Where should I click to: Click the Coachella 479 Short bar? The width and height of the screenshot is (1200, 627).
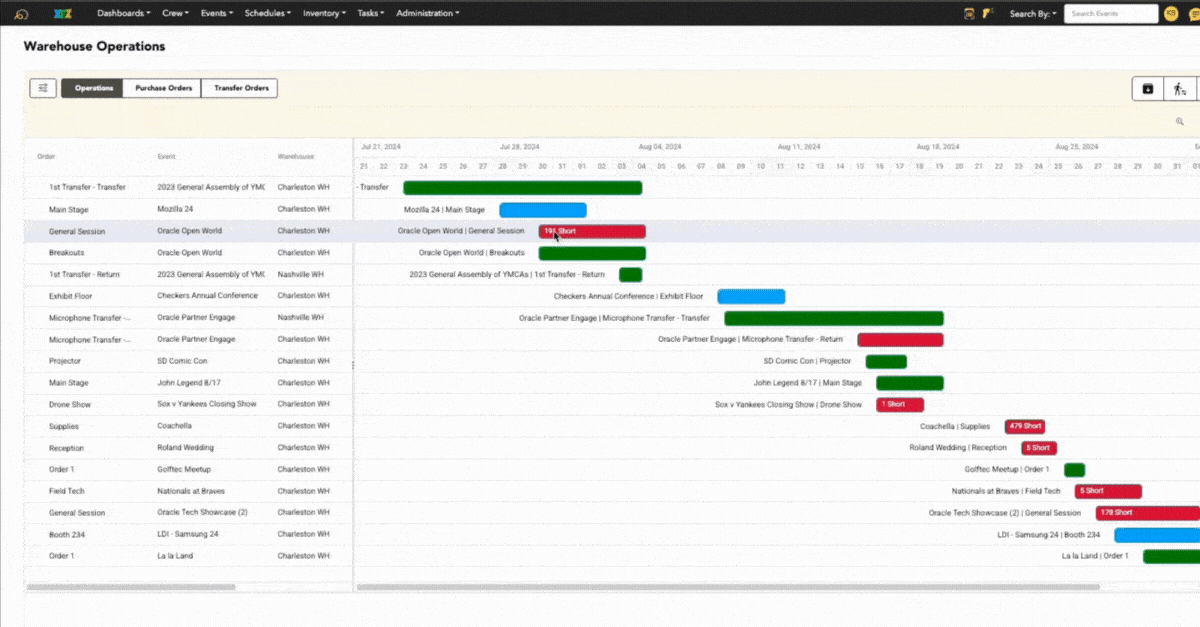(1025, 426)
